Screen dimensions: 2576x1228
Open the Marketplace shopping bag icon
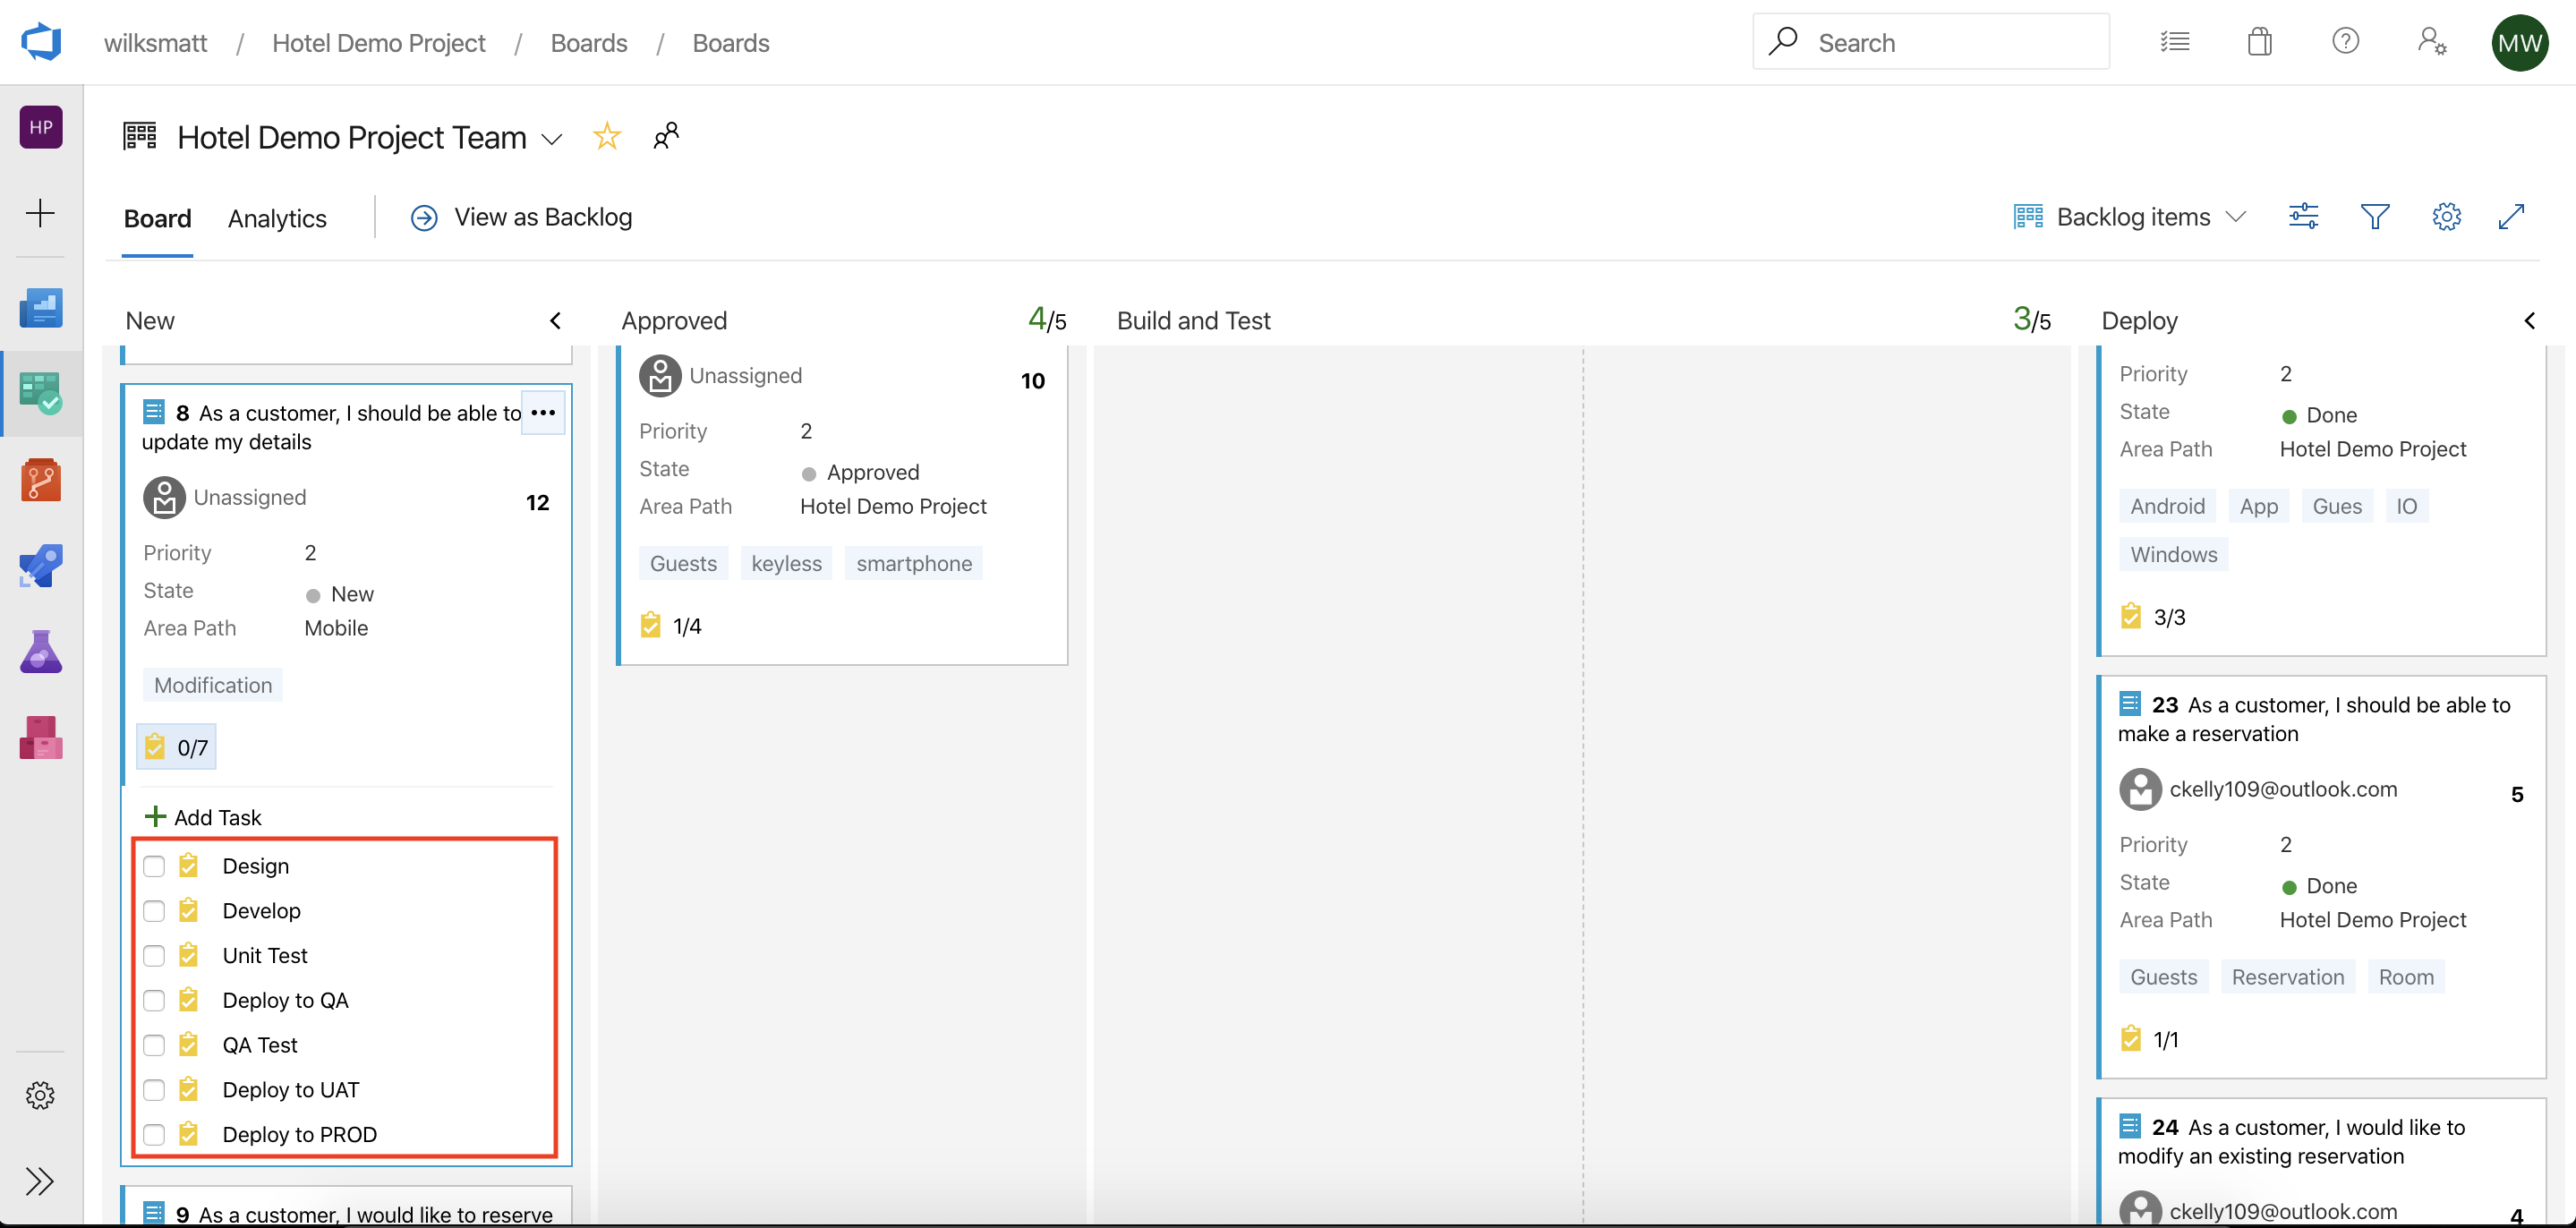click(x=2259, y=41)
